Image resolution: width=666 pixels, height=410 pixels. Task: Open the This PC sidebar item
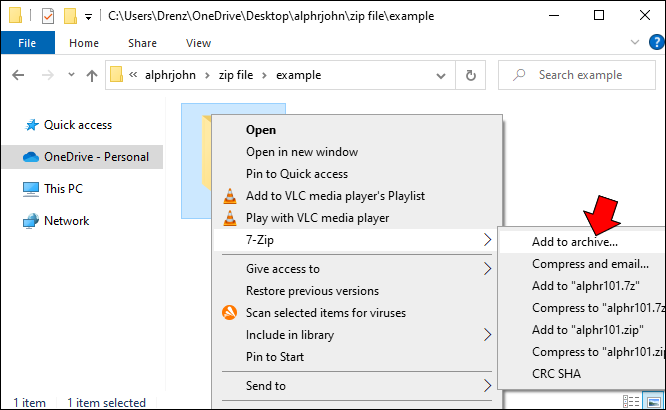pyautogui.click(x=63, y=189)
